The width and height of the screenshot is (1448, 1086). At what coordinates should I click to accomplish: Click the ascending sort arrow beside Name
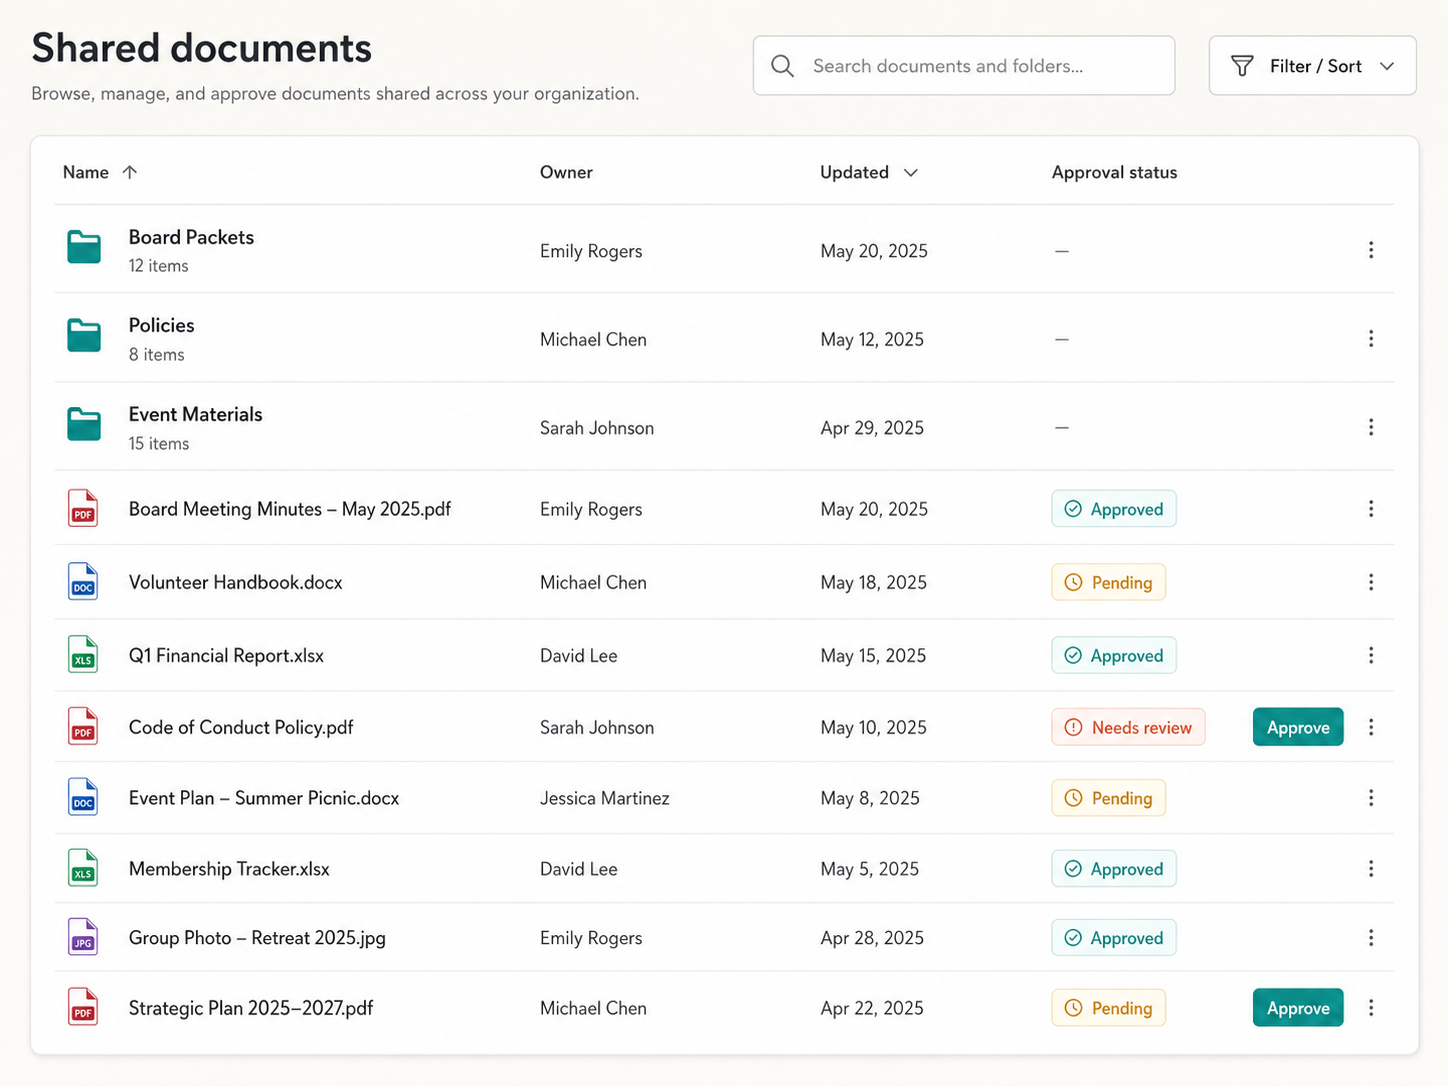130,172
